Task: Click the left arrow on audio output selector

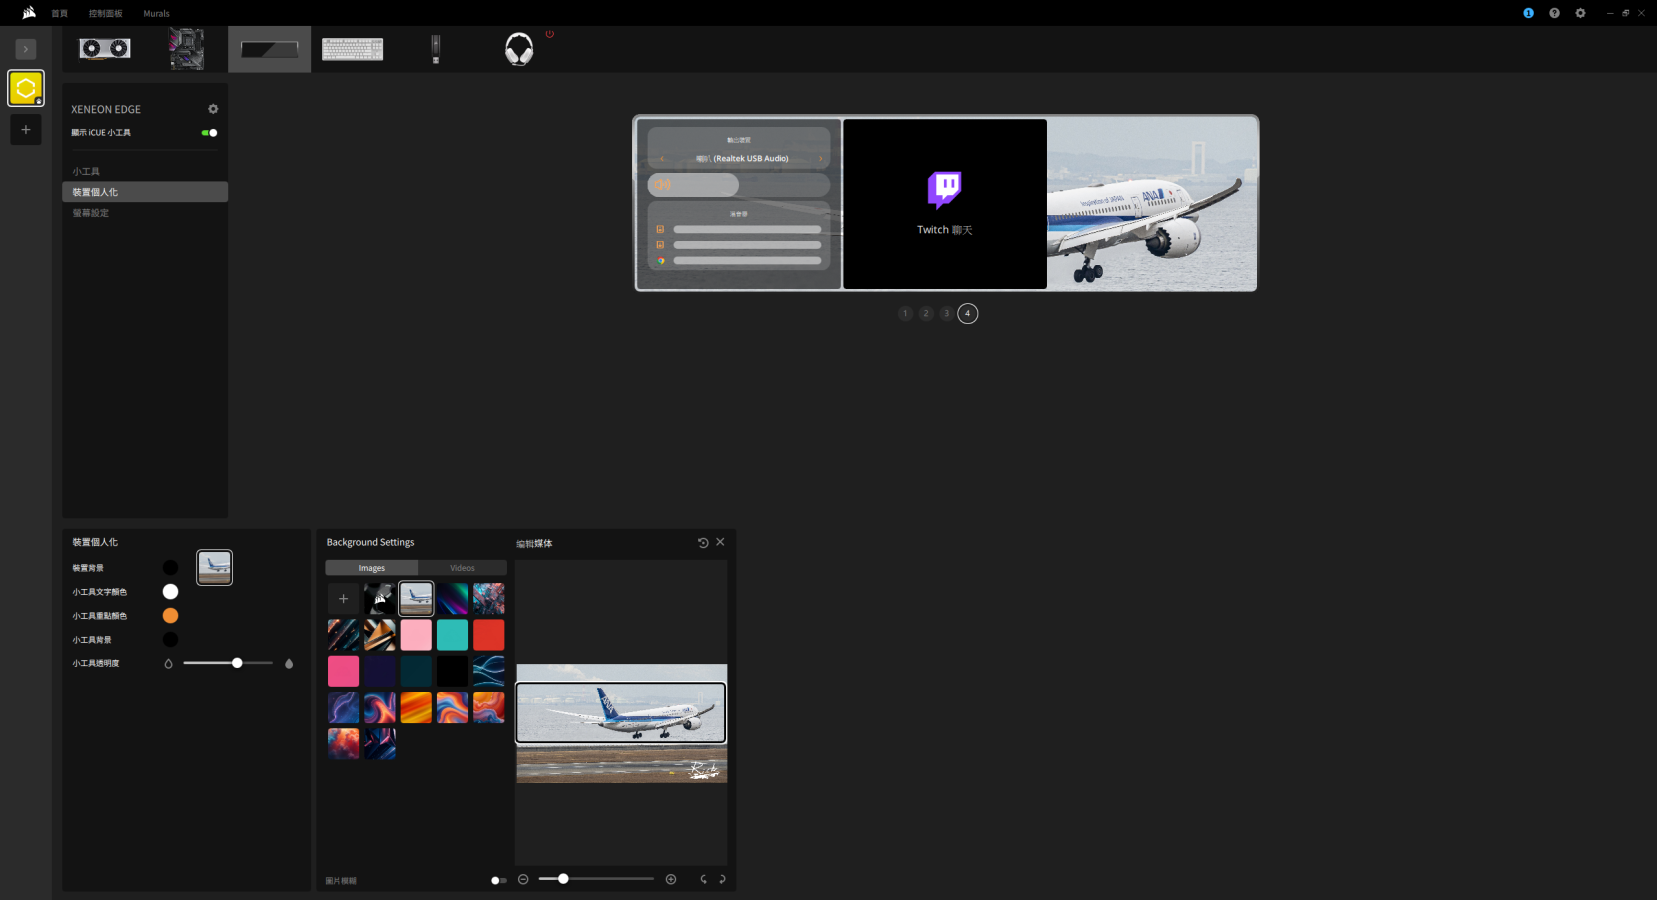Action: point(661,159)
